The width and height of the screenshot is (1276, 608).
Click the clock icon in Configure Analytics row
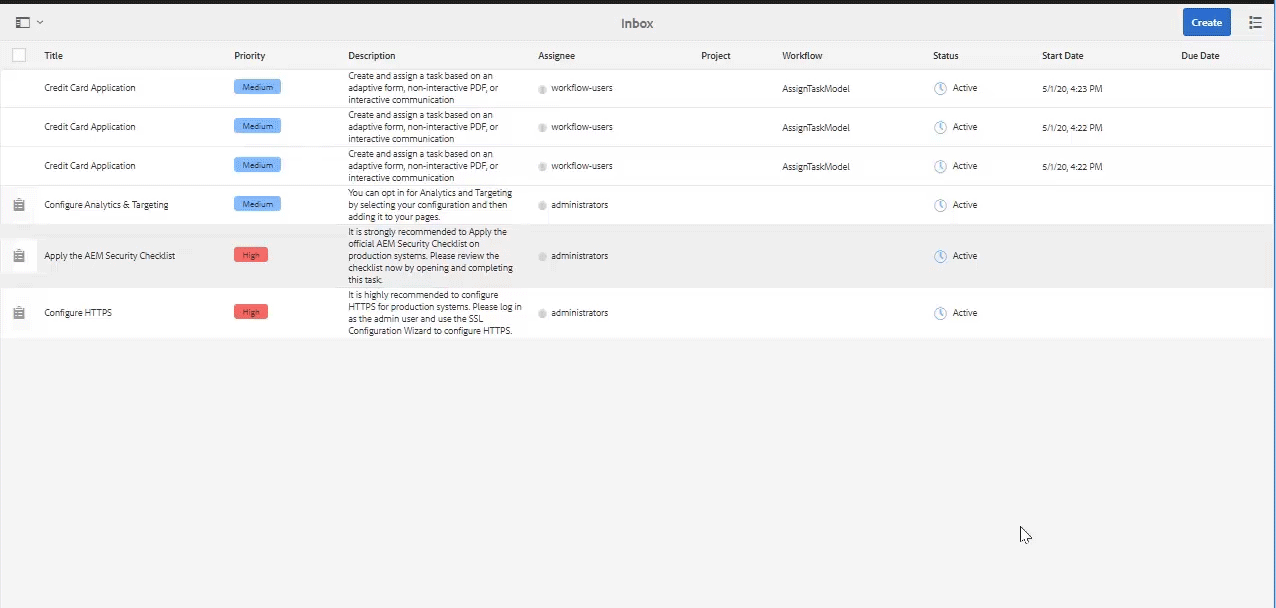pyautogui.click(x=940, y=205)
